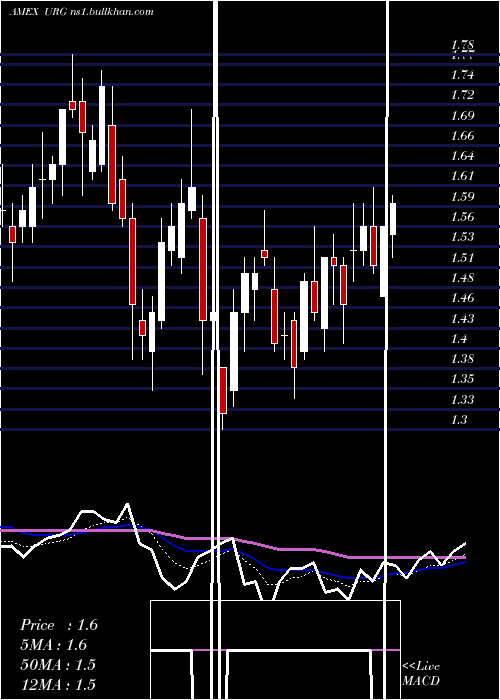Click the 1.3 price level label

point(459,420)
